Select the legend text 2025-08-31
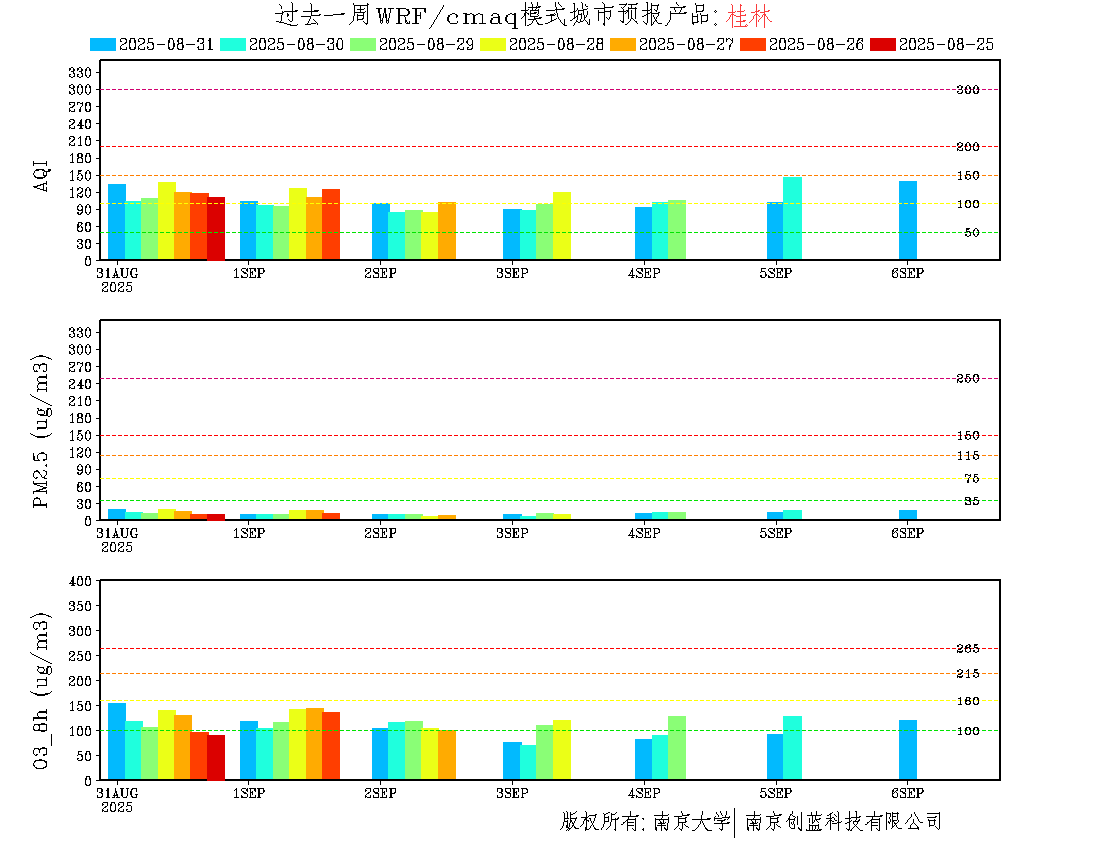This screenshot has width=1100, height=850. pos(166,44)
